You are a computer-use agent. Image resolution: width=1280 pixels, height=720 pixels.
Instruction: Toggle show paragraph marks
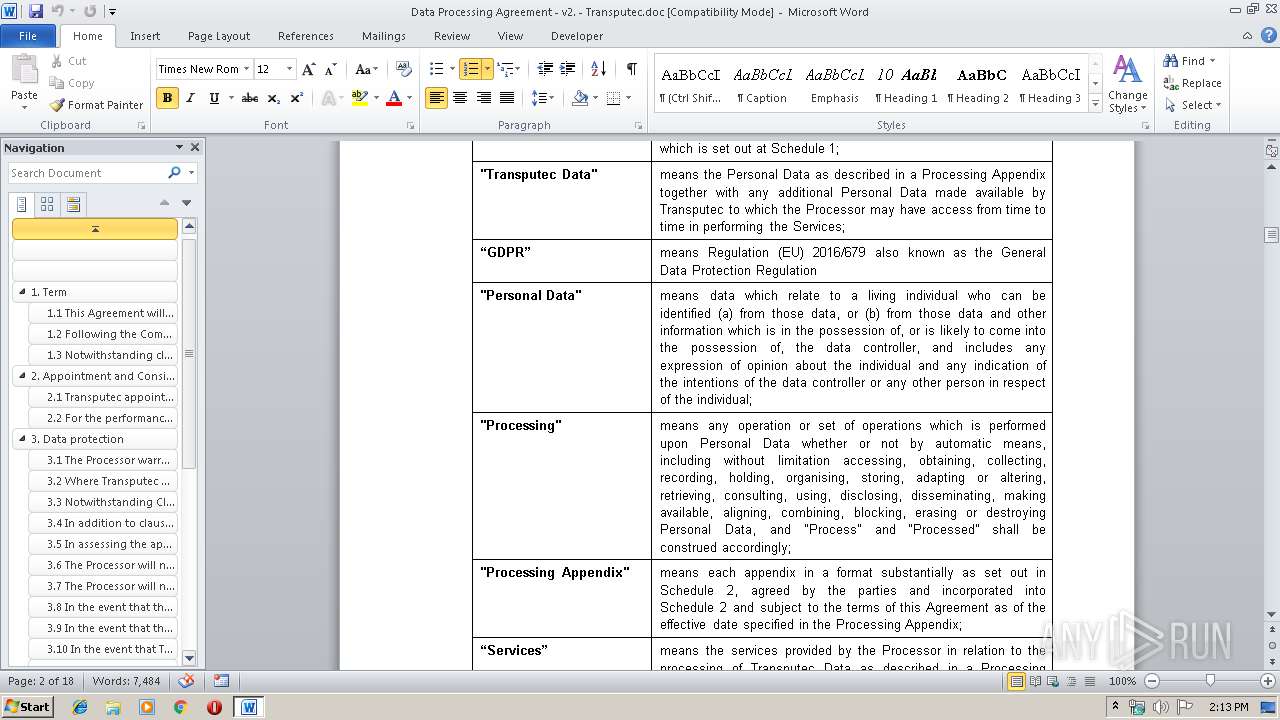tap(632, 69)
